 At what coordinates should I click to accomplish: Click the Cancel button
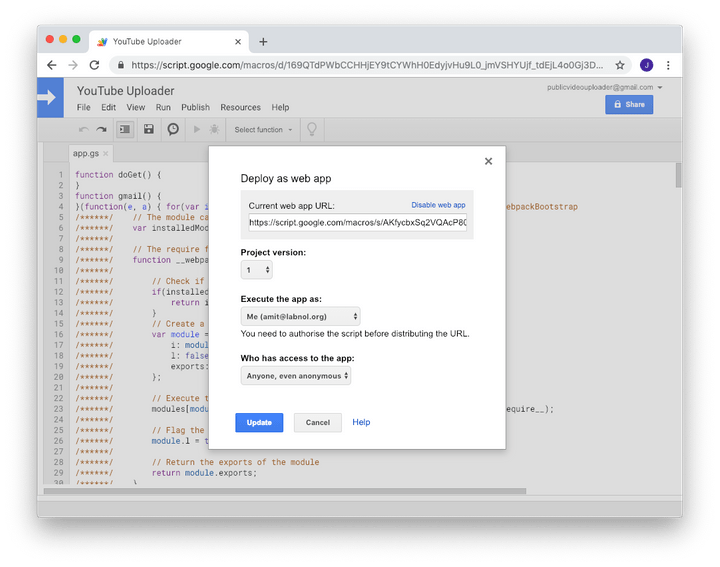318,422
